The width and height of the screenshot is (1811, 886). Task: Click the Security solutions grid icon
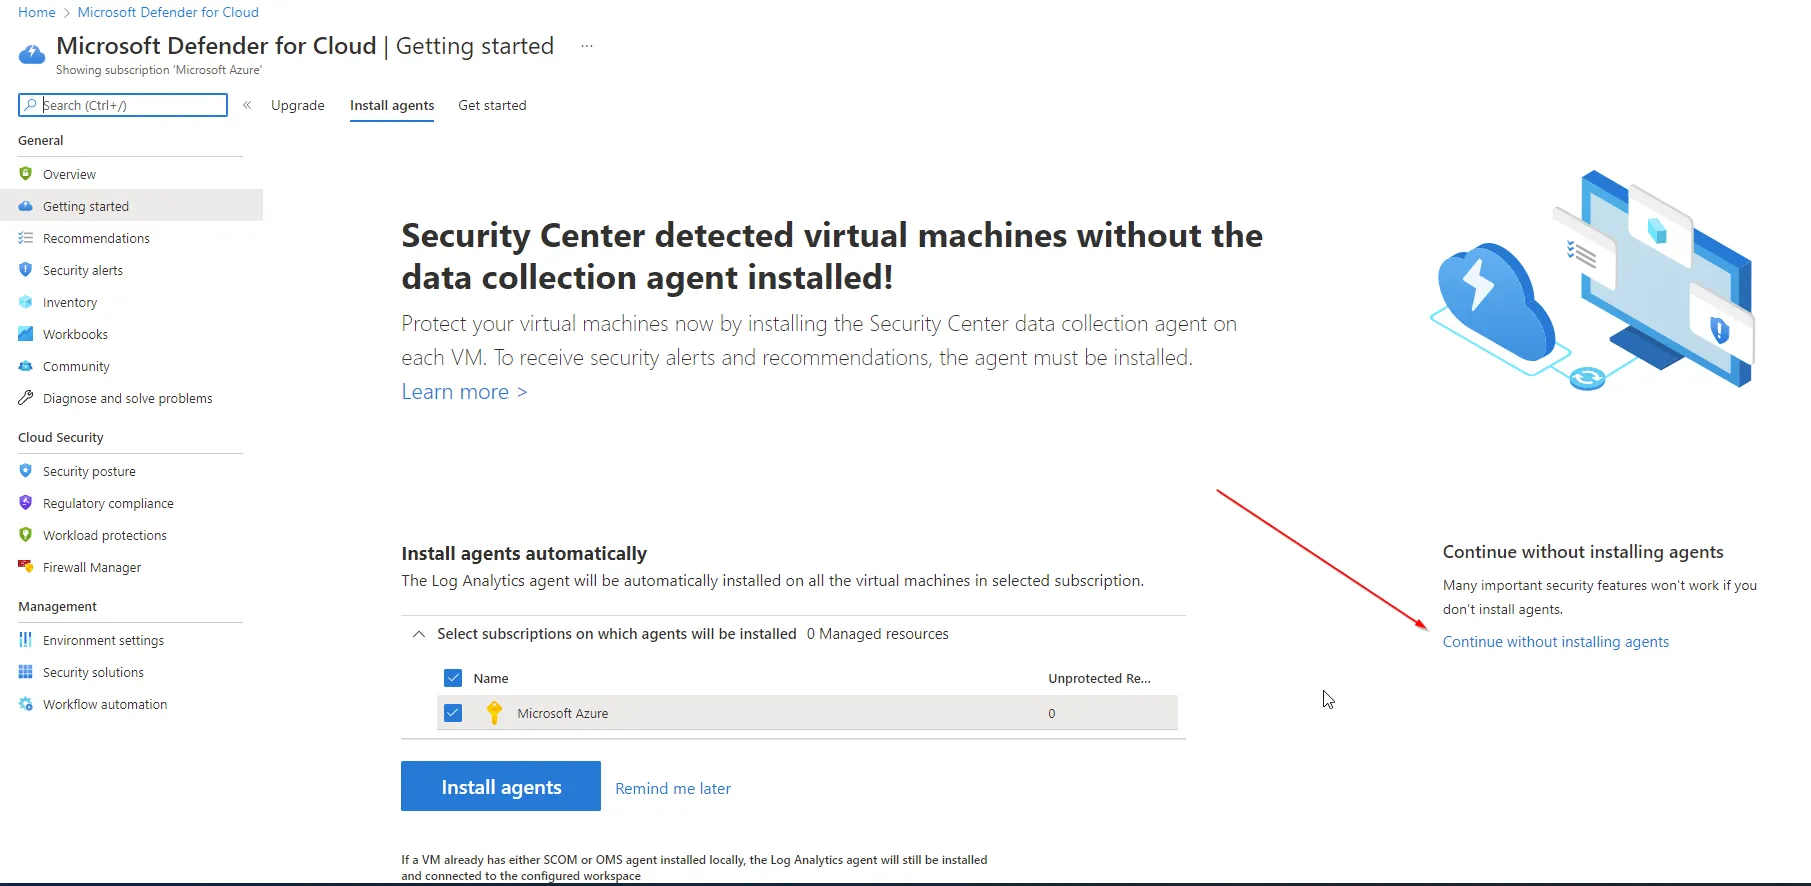click(26, 672)
